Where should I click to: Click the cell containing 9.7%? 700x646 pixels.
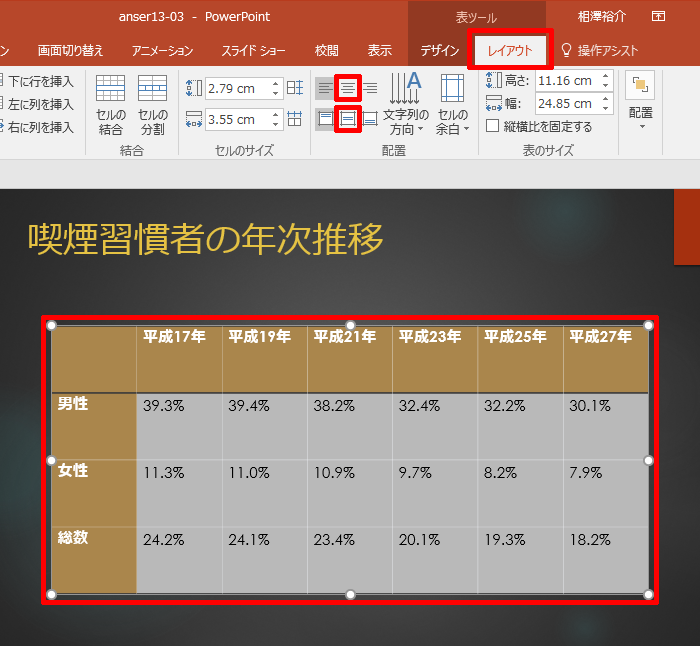(435, 493)
